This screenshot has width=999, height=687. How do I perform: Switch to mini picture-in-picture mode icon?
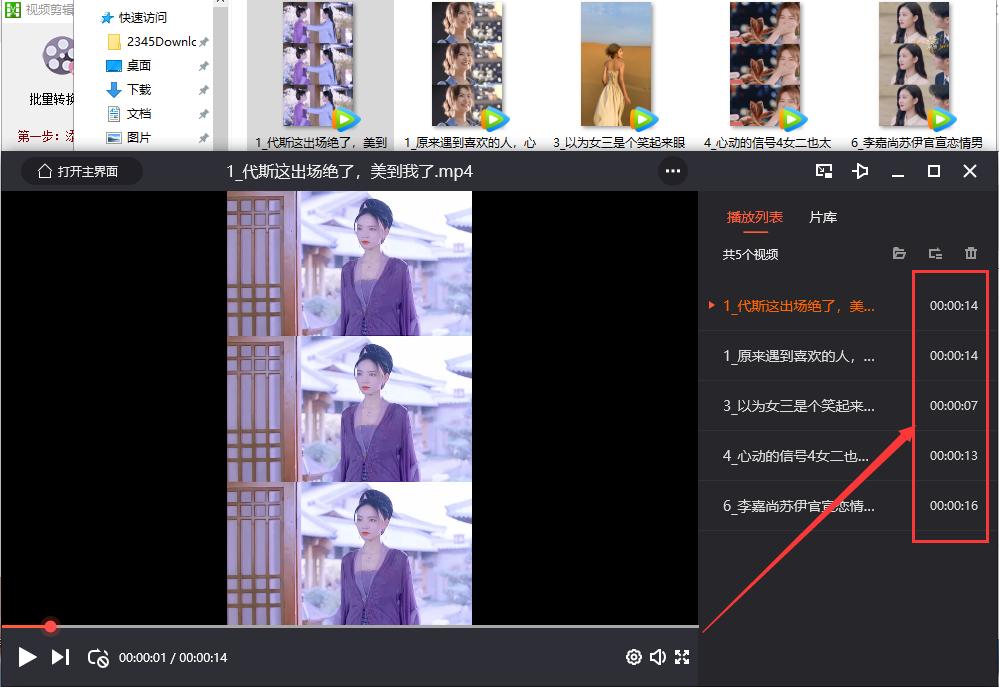(824, 171)
